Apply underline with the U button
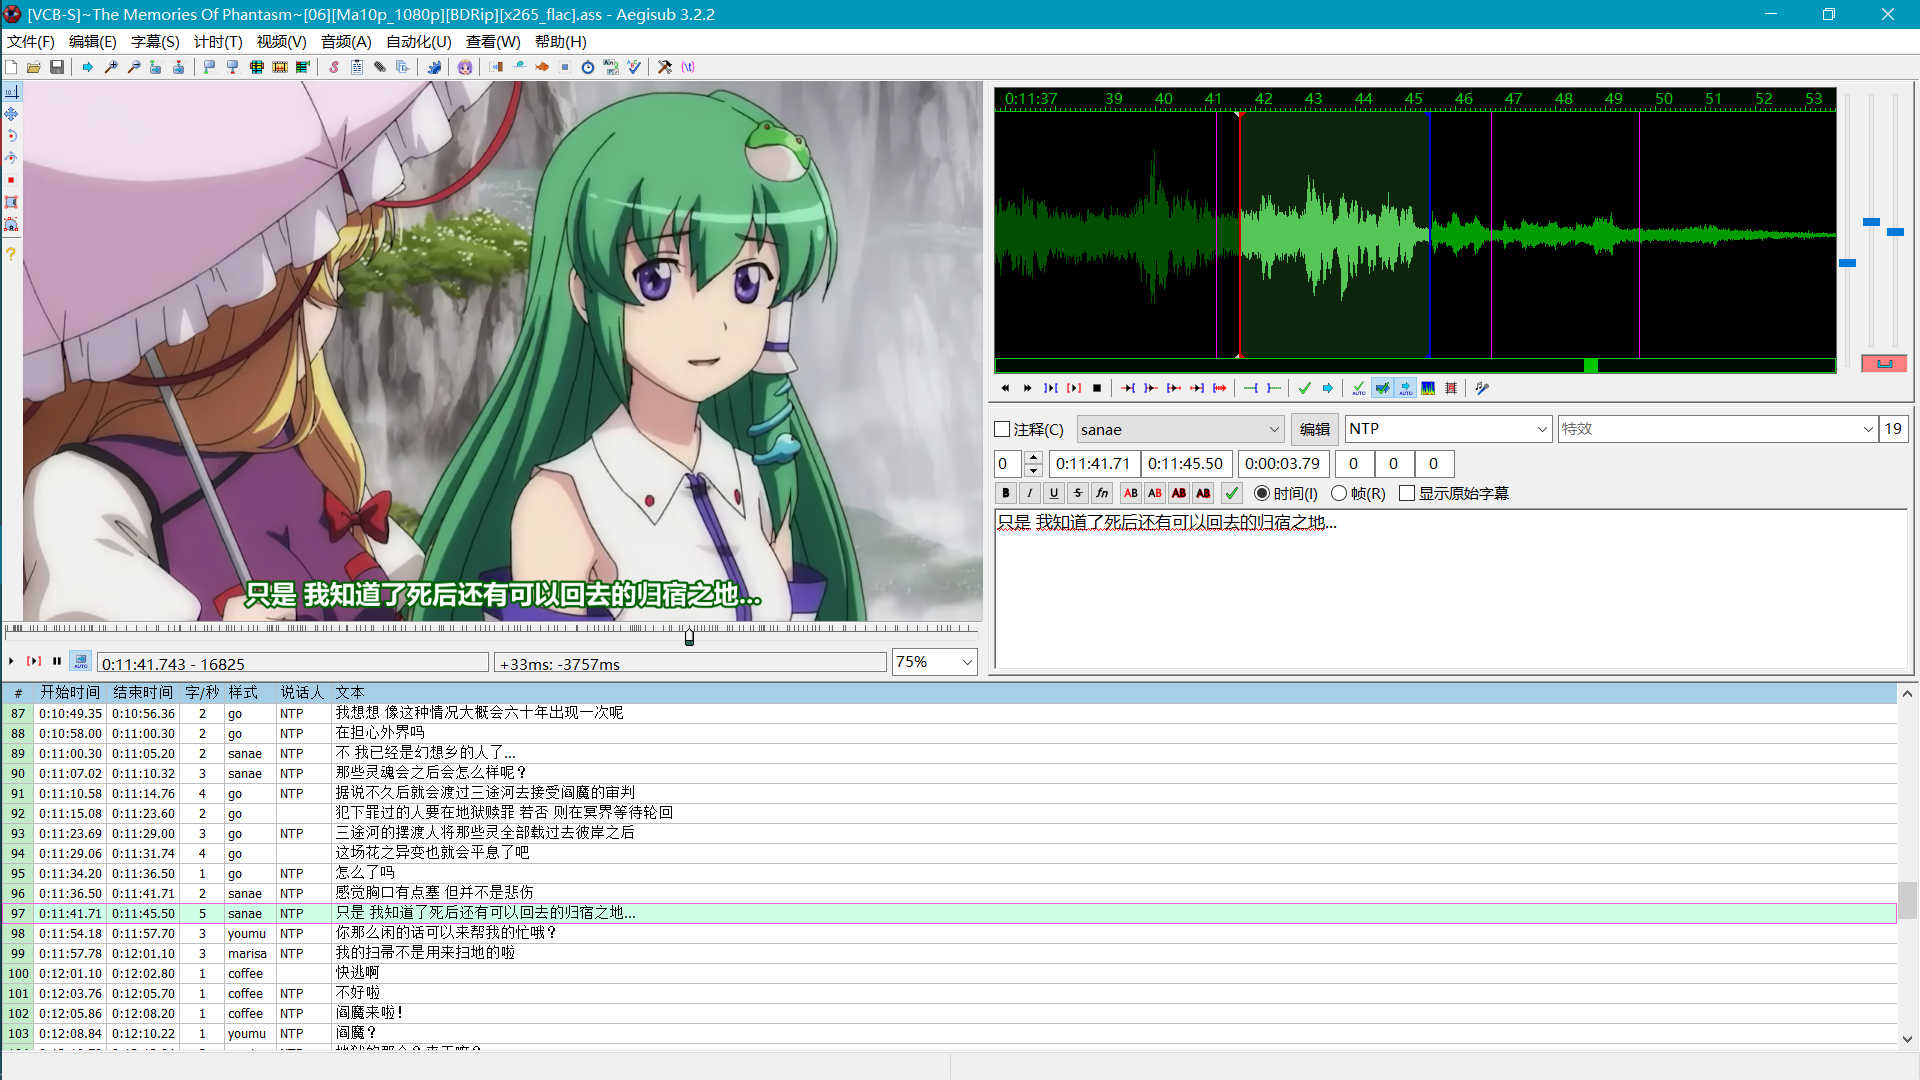 pos(1054,493)
